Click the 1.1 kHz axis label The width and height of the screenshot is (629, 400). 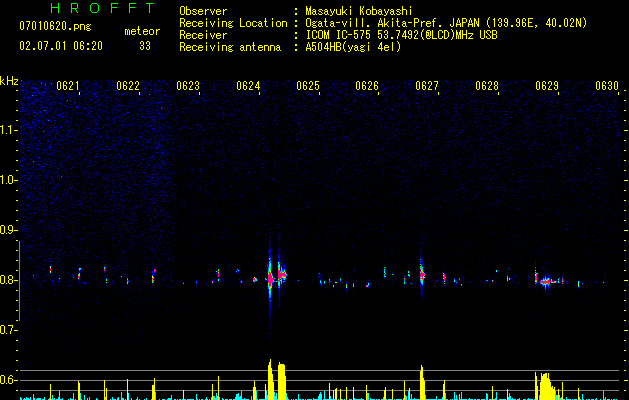(7, 130)
